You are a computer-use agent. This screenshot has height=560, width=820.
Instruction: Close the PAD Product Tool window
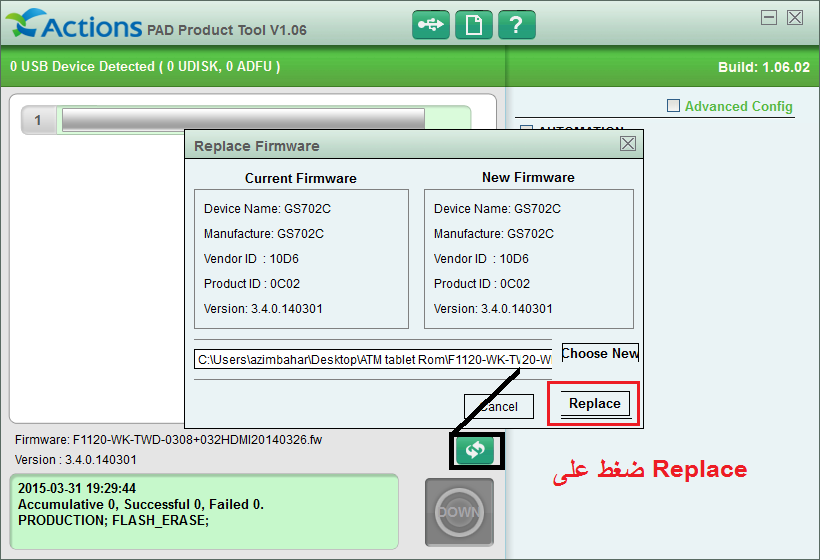795,18
